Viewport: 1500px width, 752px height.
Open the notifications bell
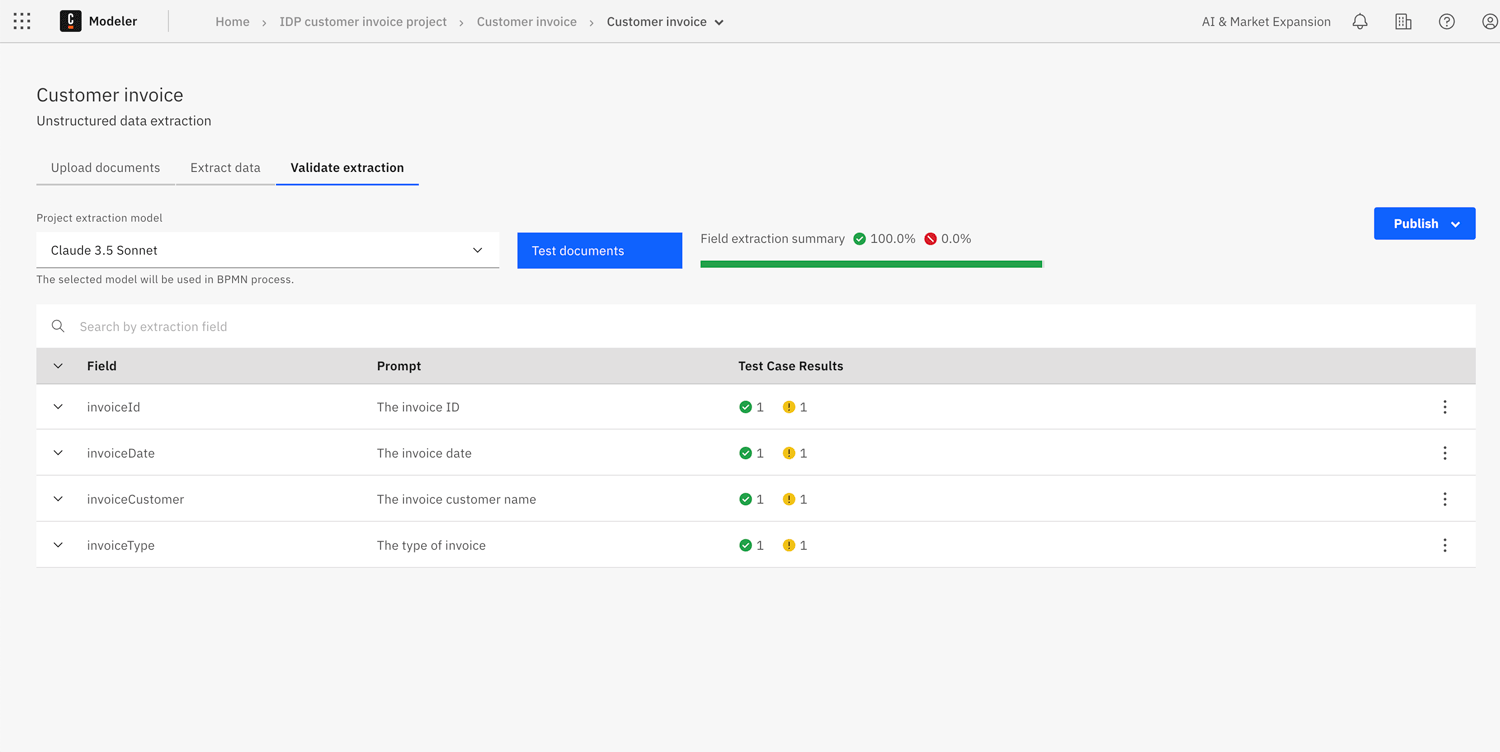tap(1359, 21)
